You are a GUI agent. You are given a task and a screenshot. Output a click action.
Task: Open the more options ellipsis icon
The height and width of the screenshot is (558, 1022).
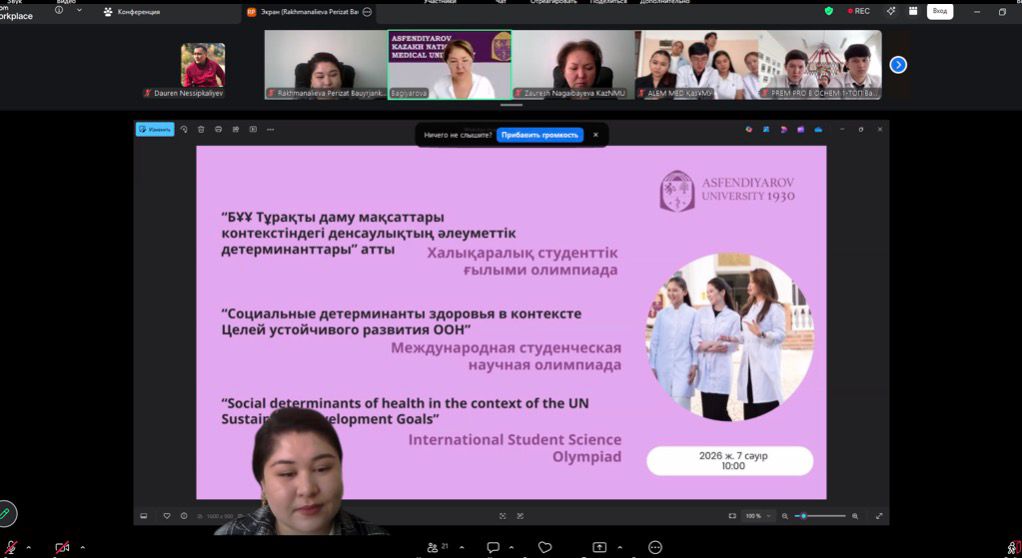point(655,547)
